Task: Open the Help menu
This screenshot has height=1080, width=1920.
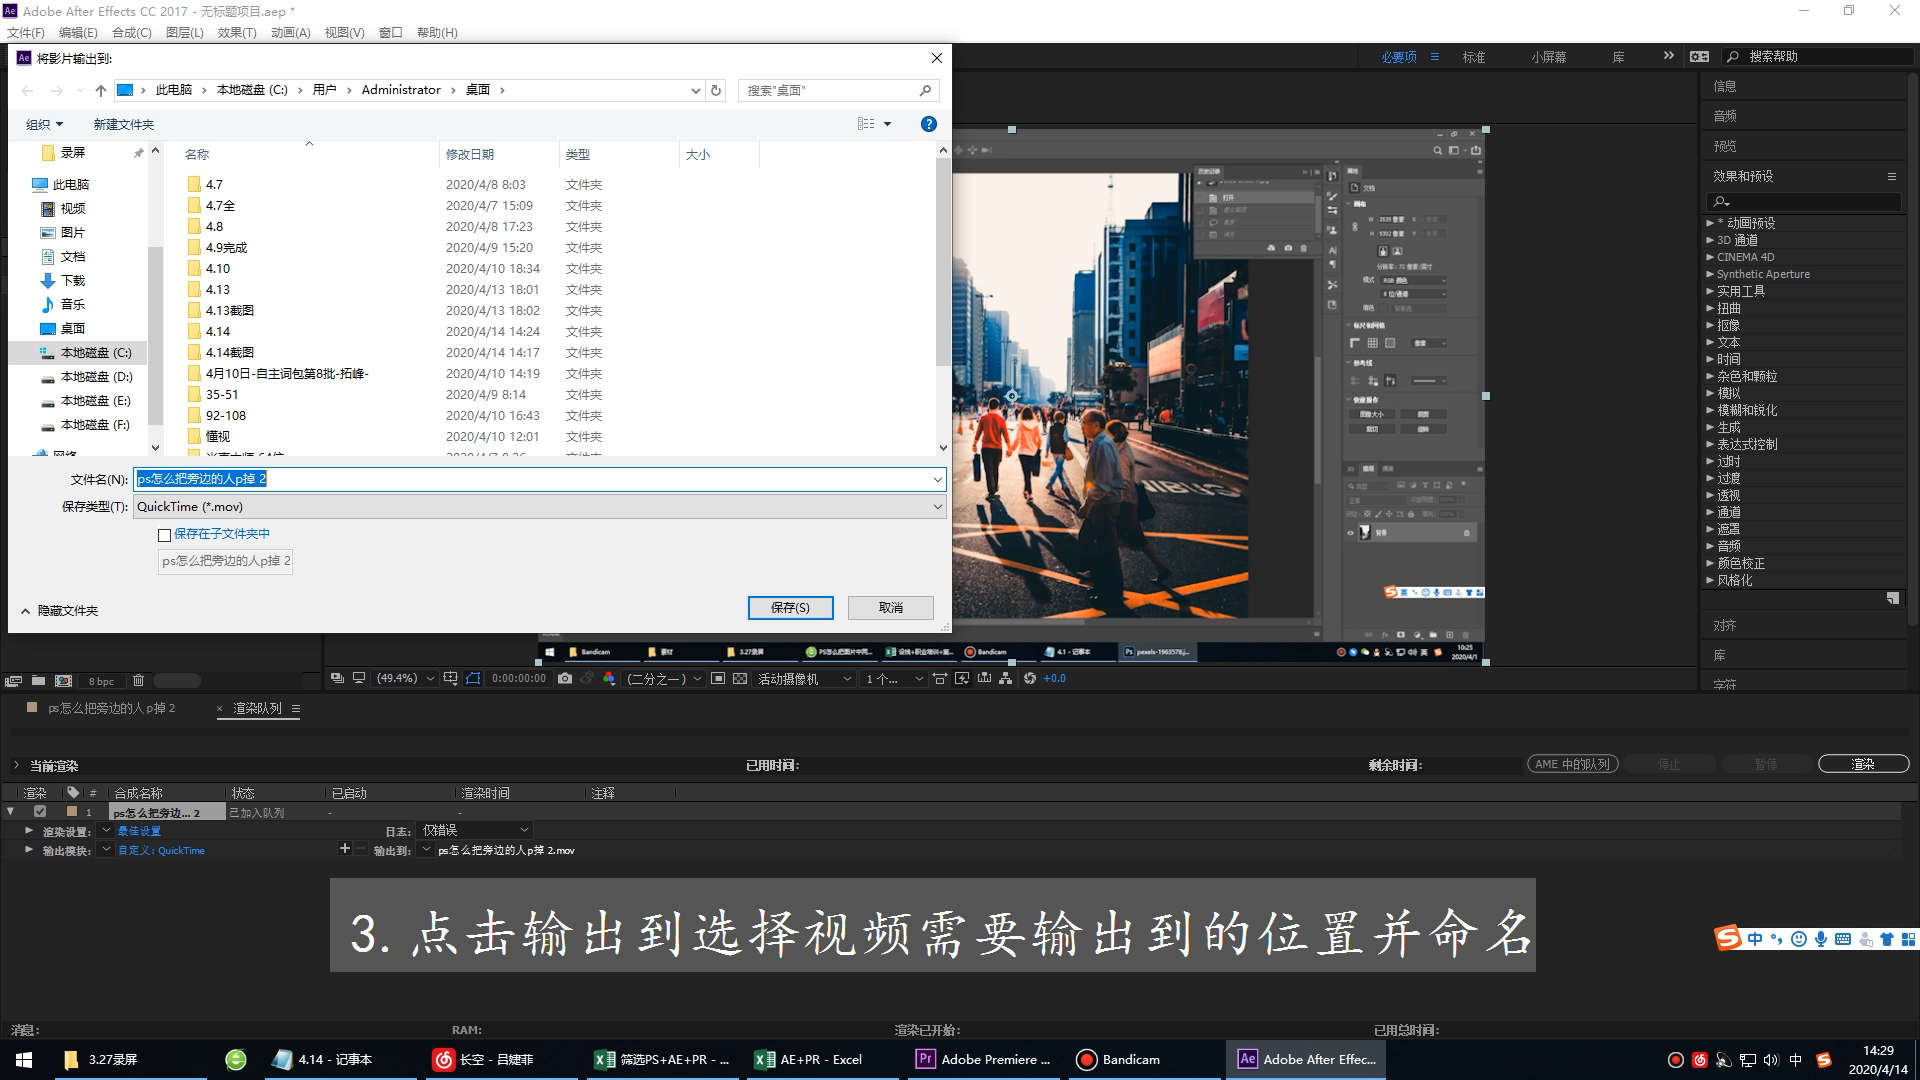Action: click(x=437, y=32)
